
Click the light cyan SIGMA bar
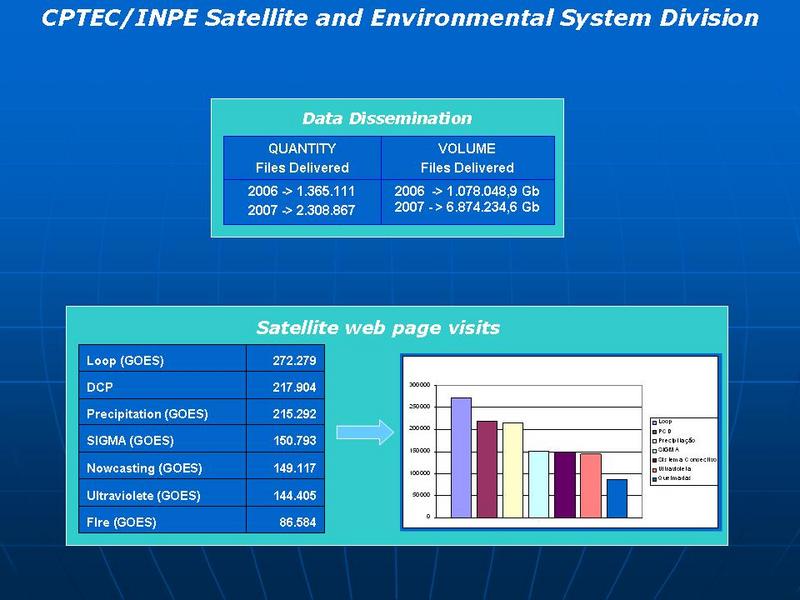coord(539,485)
